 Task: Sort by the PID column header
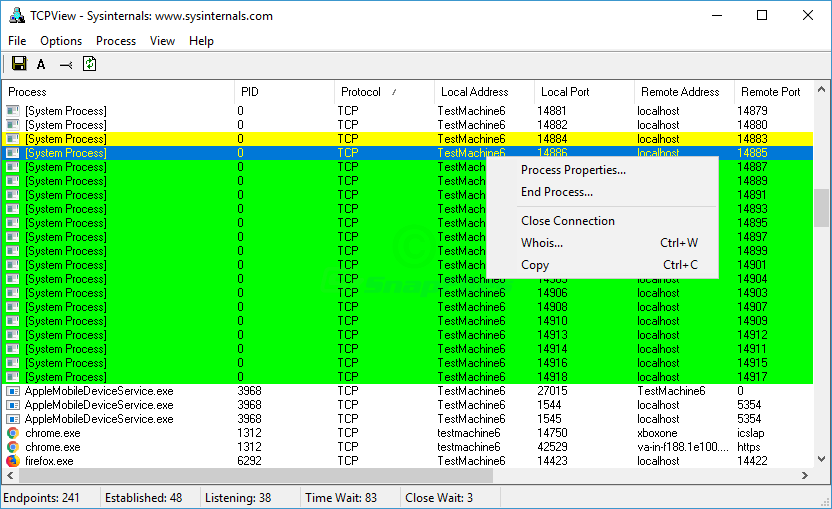[x=284, y=92]
